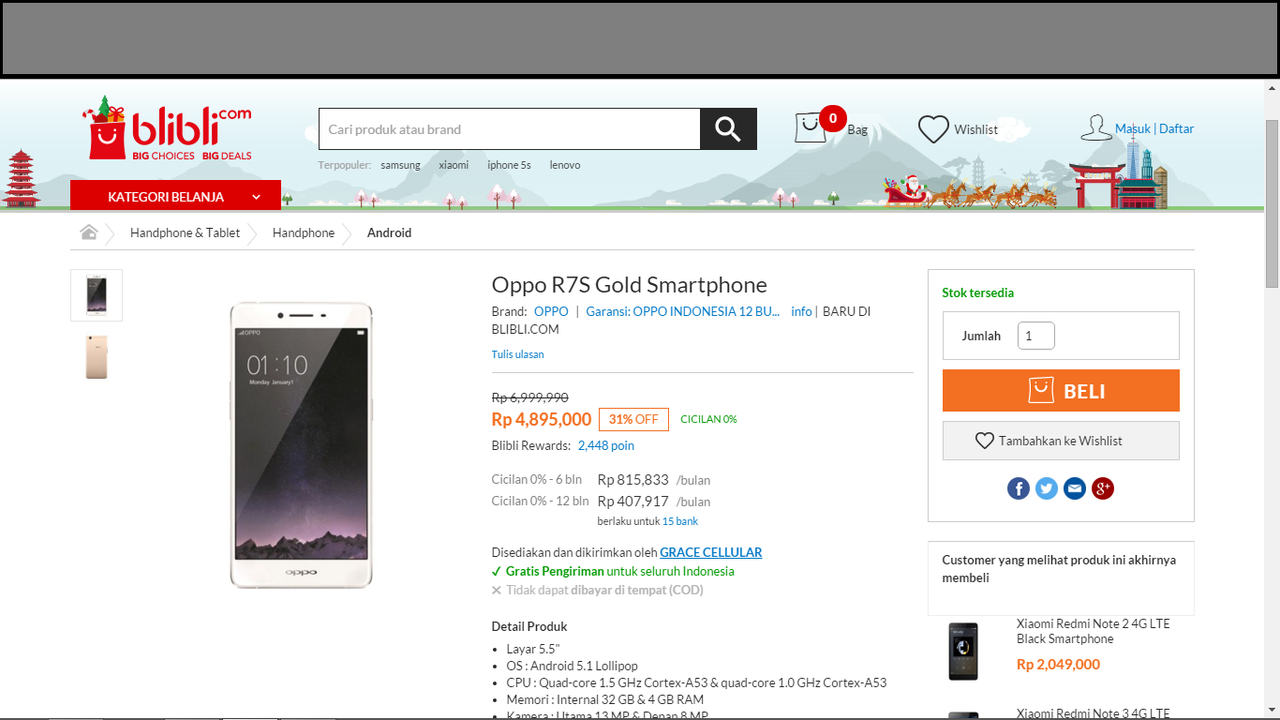
Task: Select popular search term xiaomi
Action: (453, 165)
